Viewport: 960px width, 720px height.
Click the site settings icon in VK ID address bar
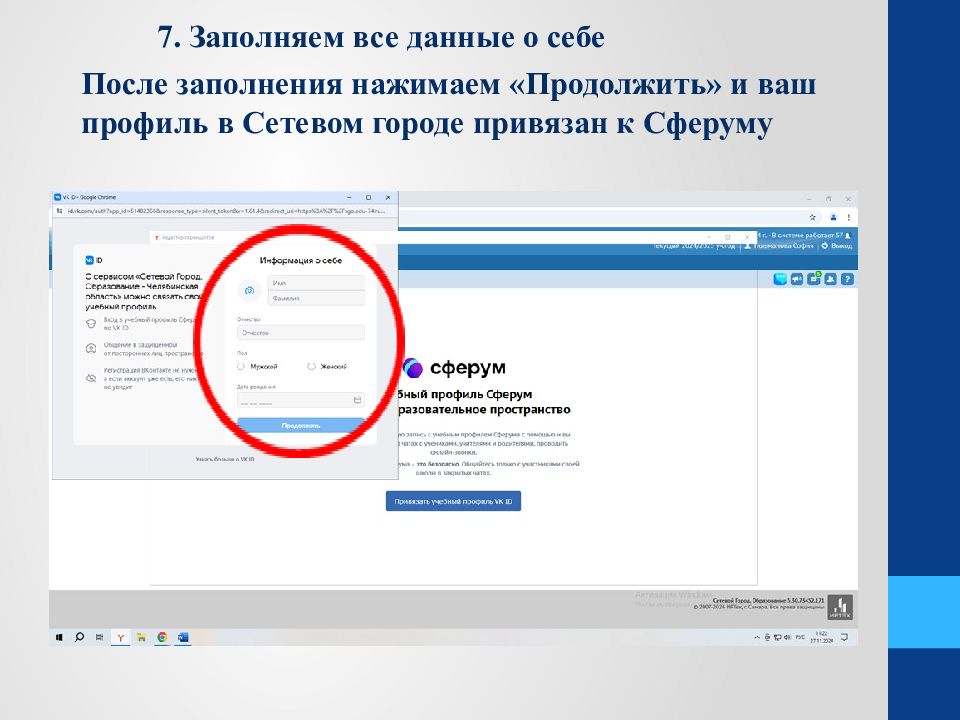pyautogui.click(x=60, y=211)
